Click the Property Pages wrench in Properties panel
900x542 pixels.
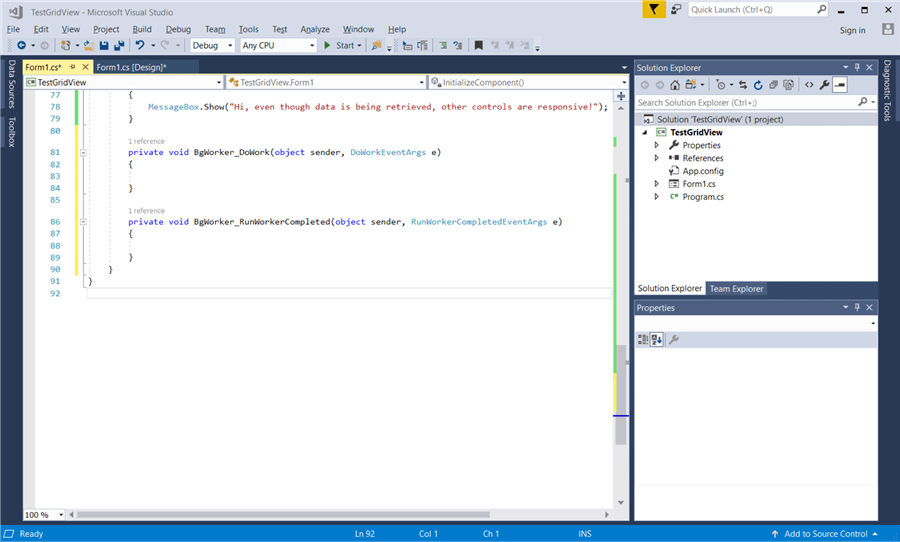point(674,340)
